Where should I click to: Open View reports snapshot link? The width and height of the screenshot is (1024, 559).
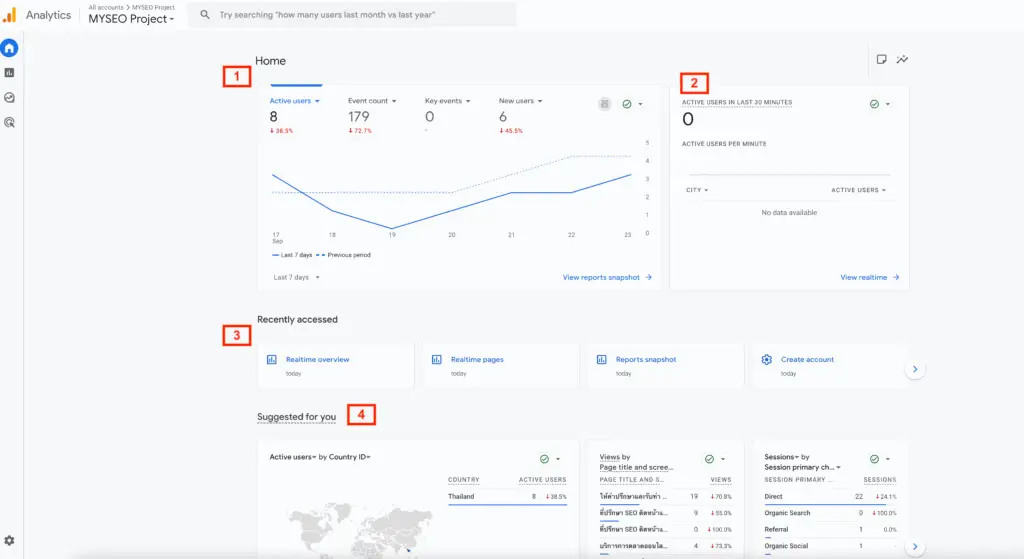pyautogui.click(x=607, y=278)
